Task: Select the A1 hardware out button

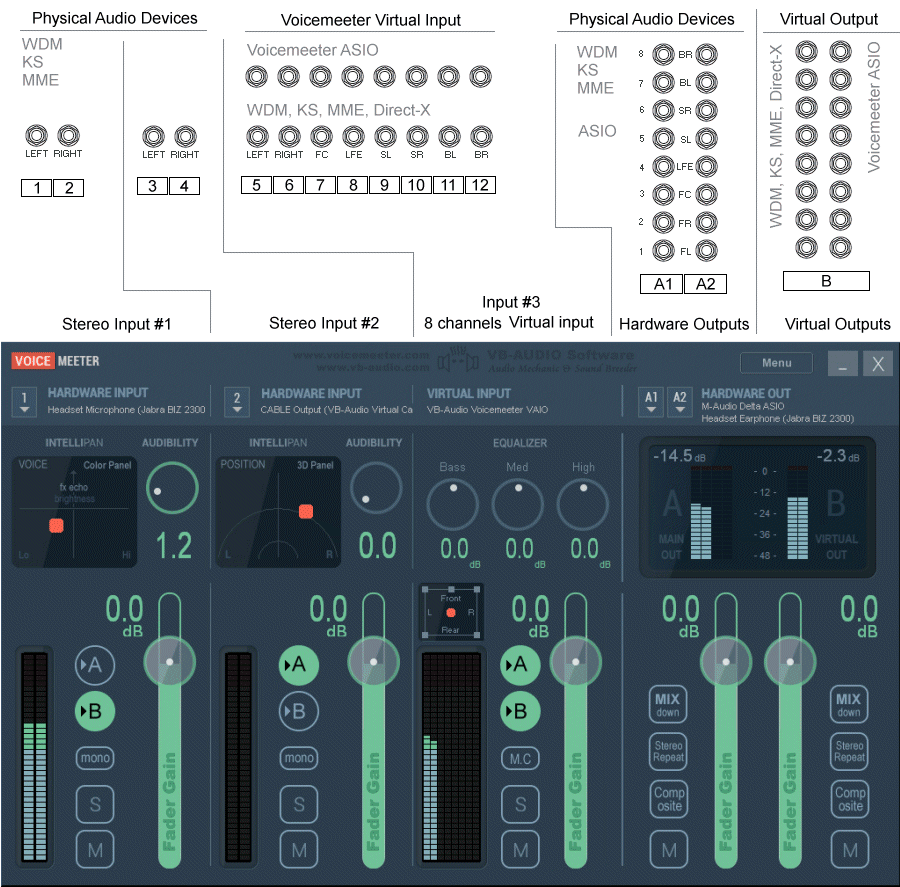Action: pos(651,400)
